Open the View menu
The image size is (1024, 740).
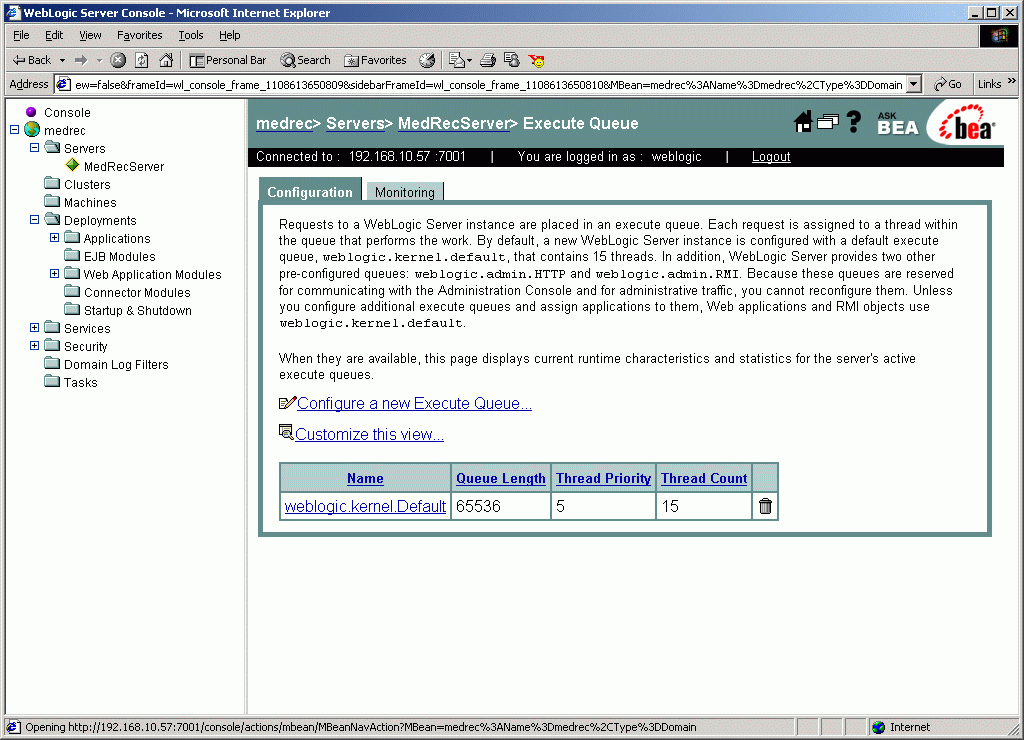tap(90, 35)
